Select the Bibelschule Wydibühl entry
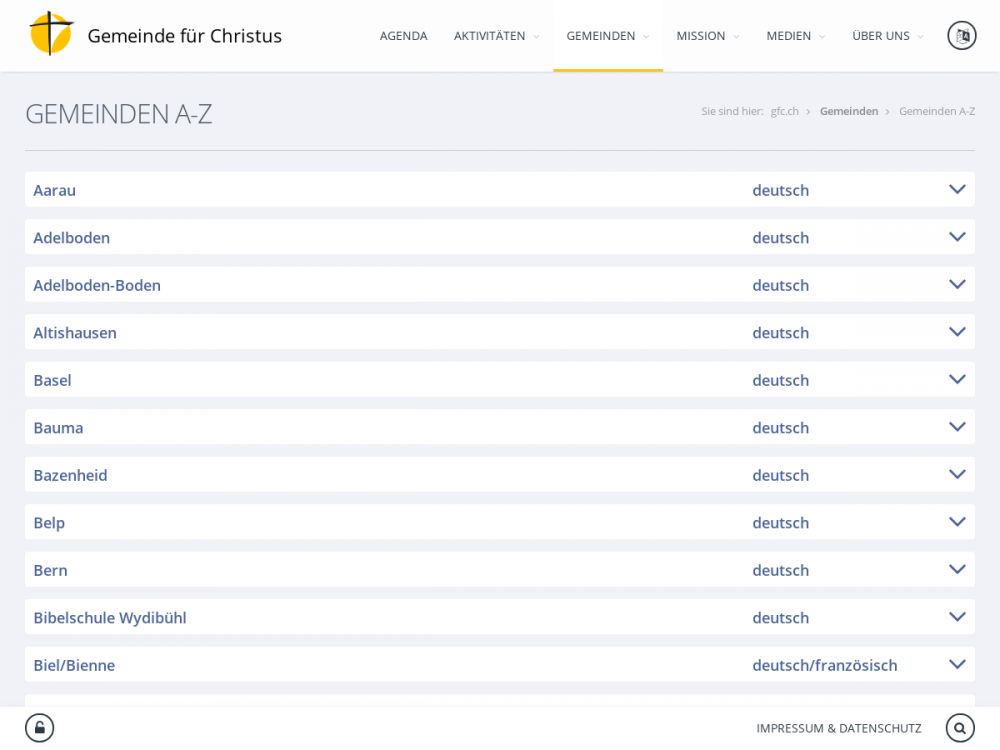 click(110, 618)
